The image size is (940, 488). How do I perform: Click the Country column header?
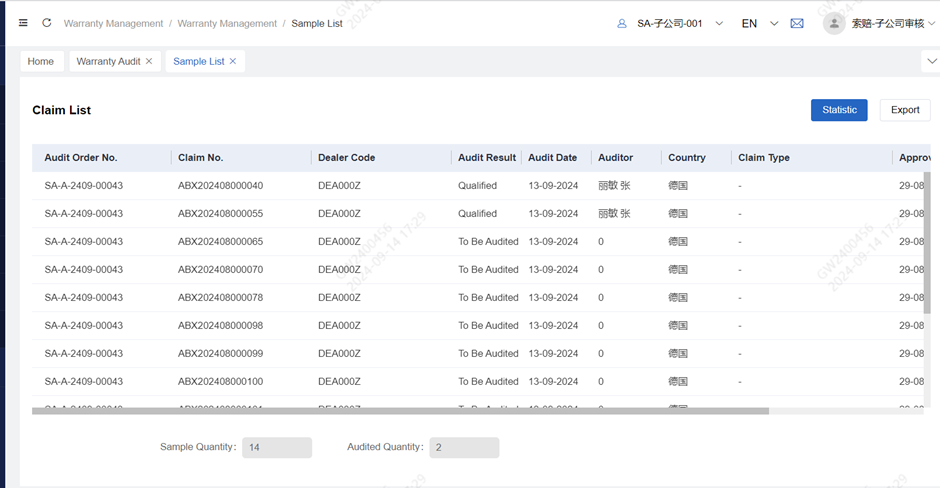point(686,158)
